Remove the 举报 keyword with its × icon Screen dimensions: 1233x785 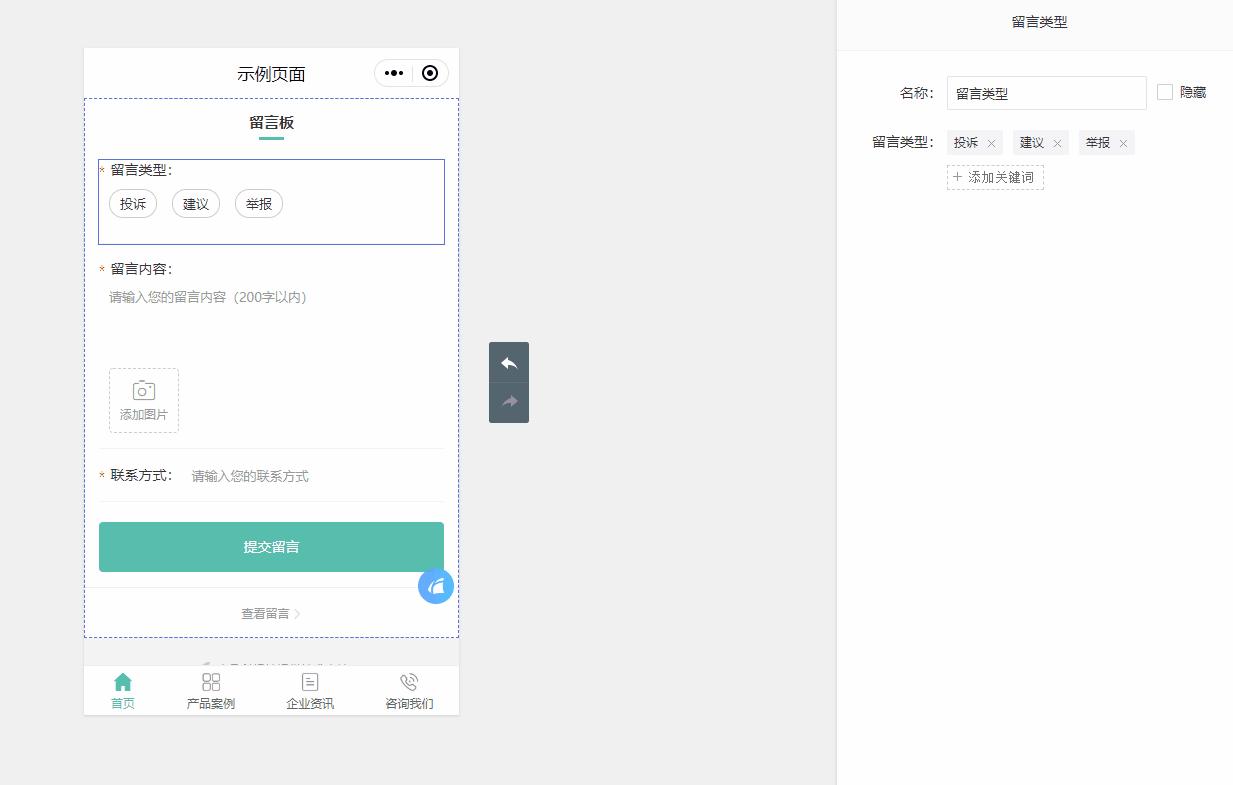click(x=1123, y=142)
